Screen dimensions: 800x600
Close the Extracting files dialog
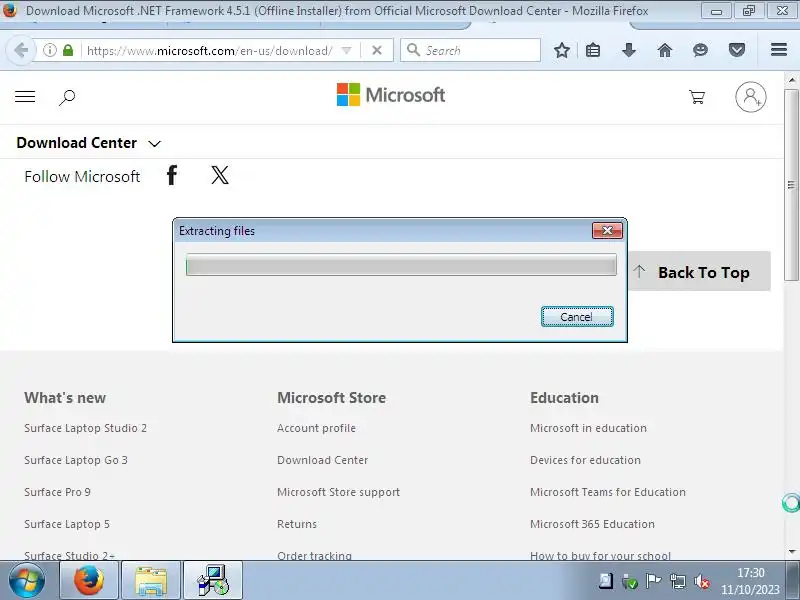607,231
